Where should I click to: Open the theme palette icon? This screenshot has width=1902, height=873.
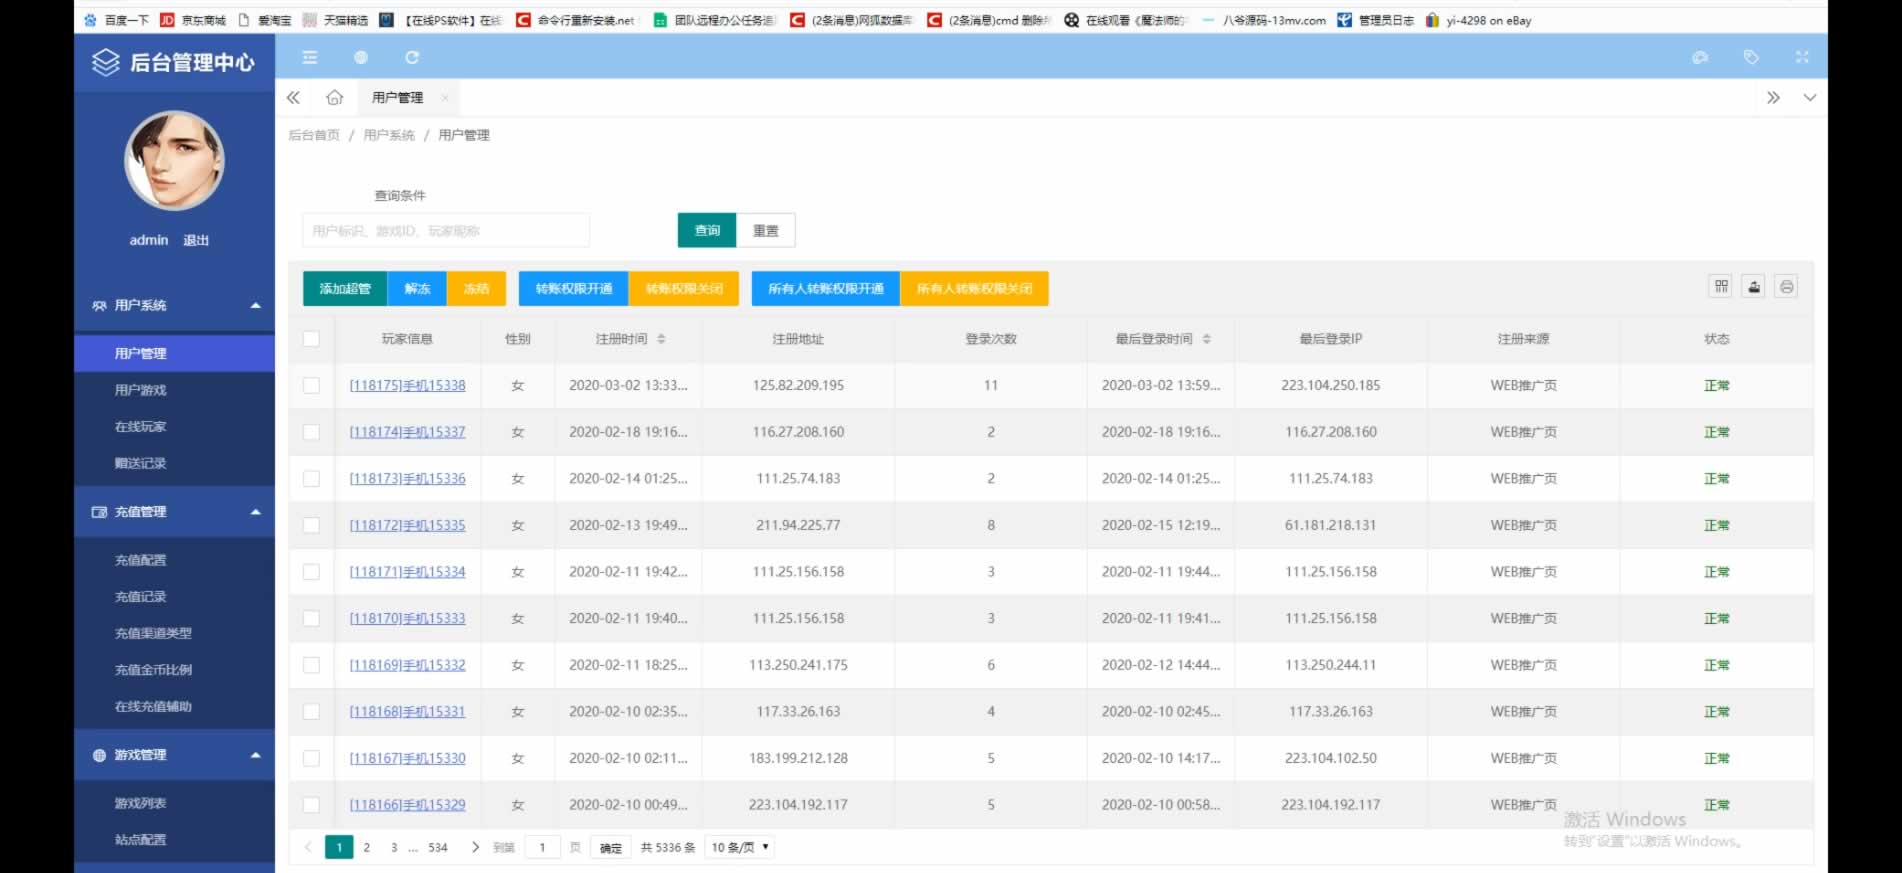[x=1699, y=58]
